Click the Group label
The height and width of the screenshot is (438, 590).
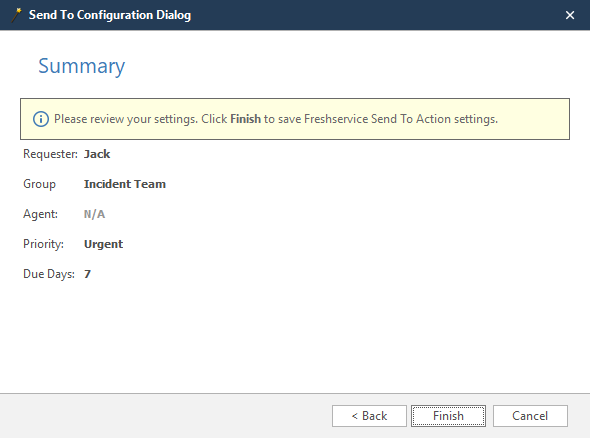39,184
